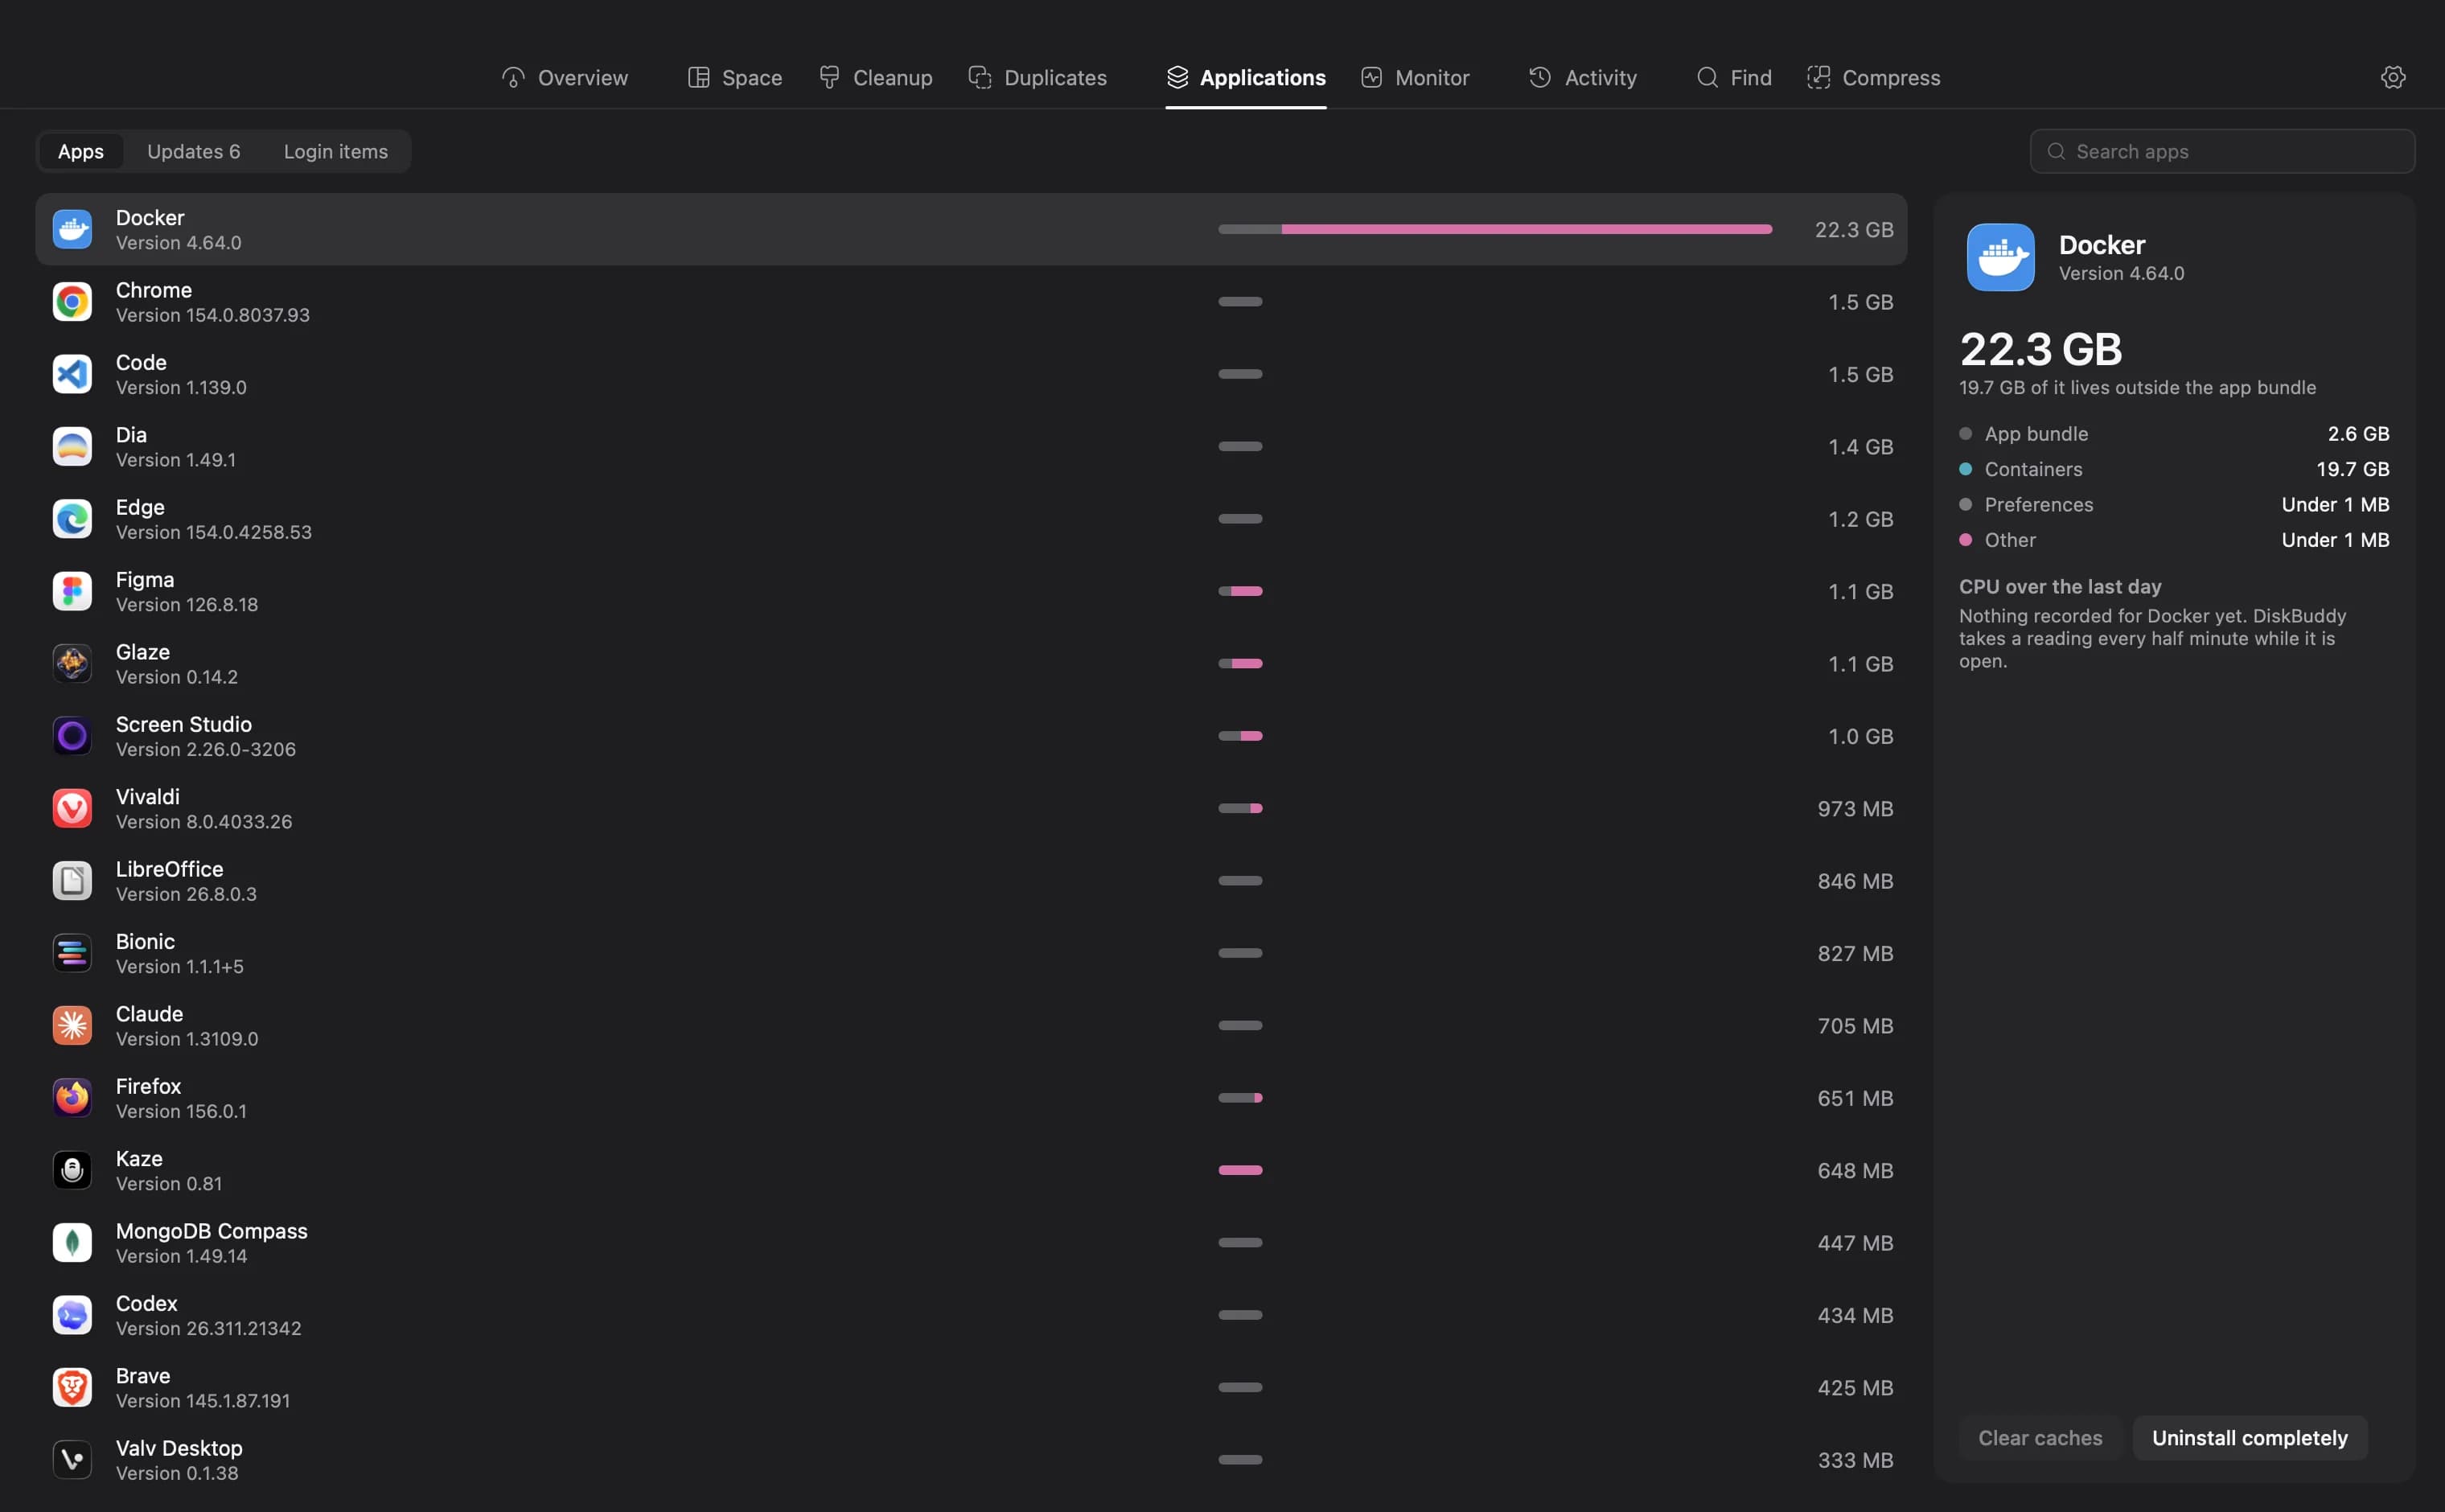The width and height of the screenshot is (2445, 1512).
Task: Click the App bundle 2.6 GB row
Action: 2174,434
